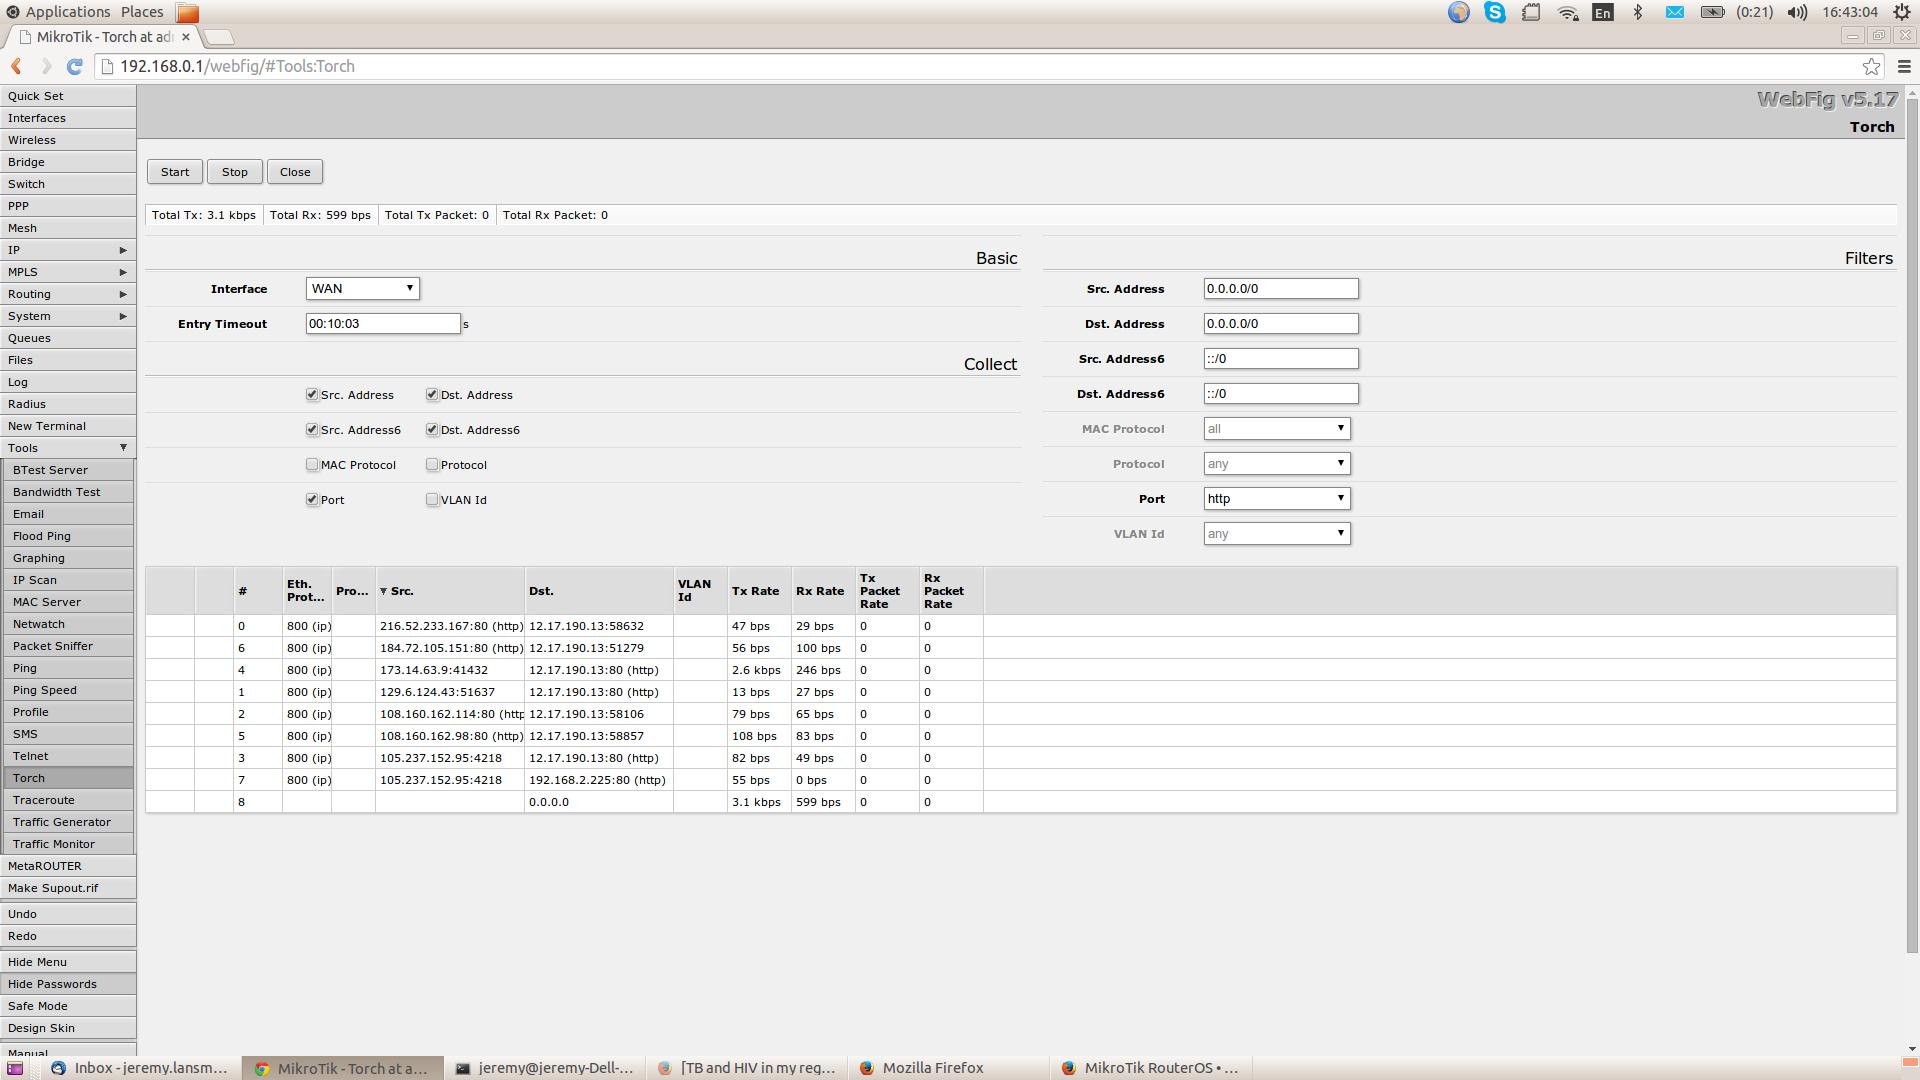
Task: Open the Skype tray icon
Action: click(x=1495, y=12)
